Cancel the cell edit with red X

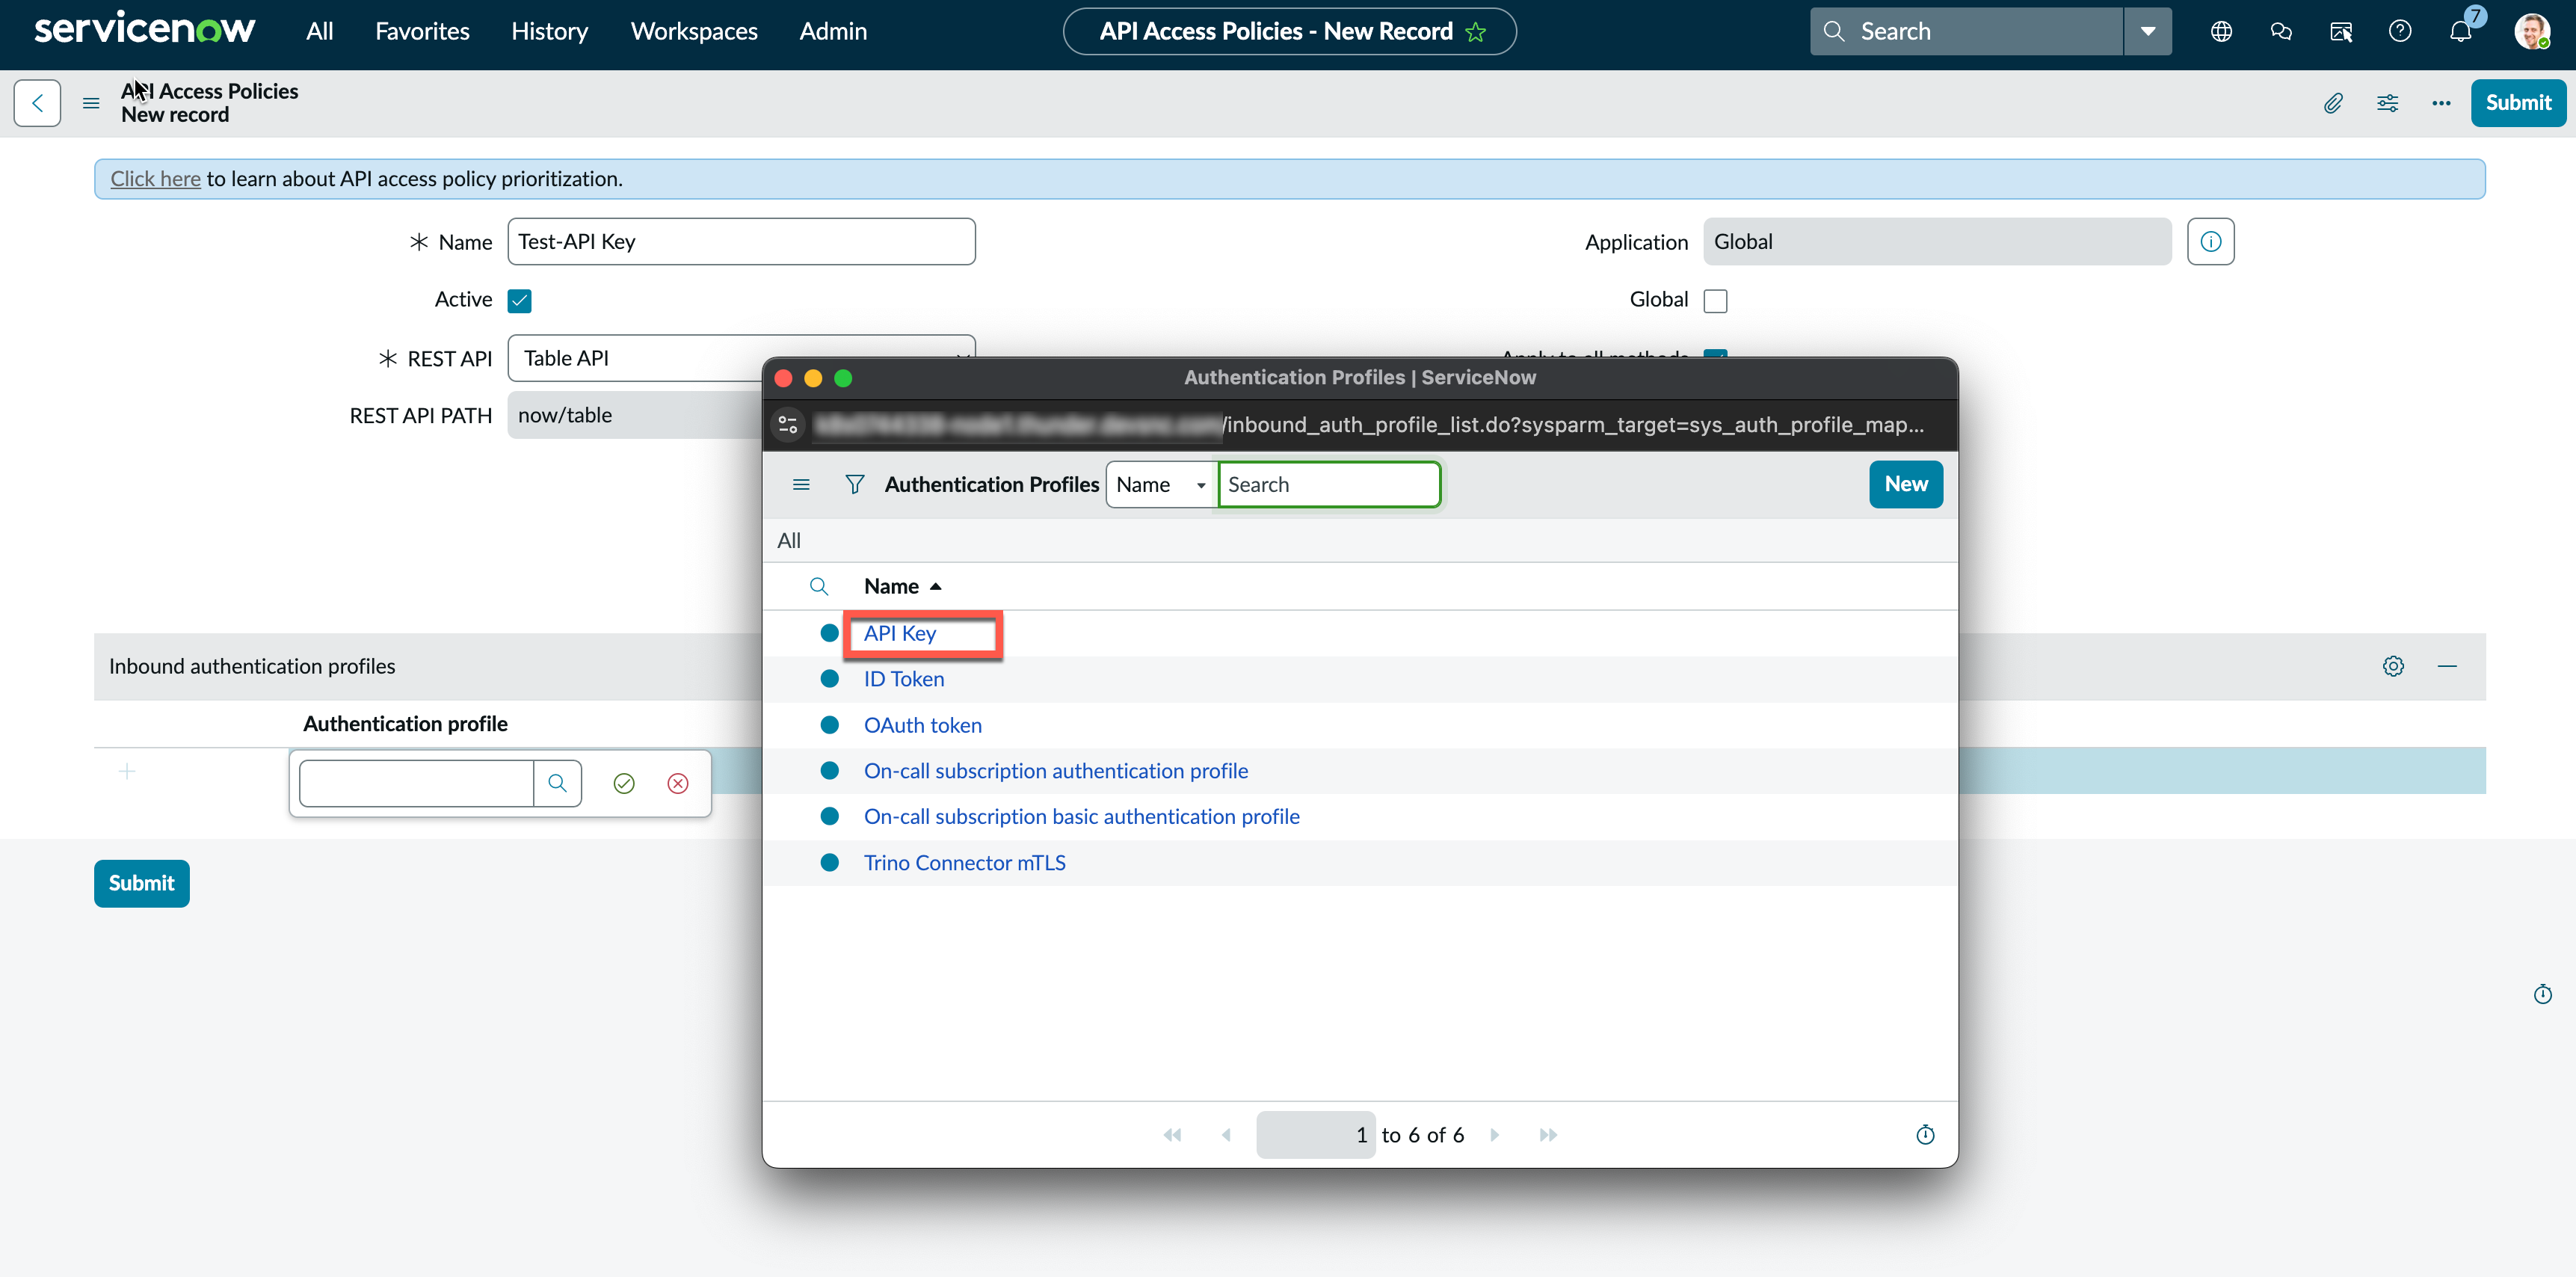[x=678, y=783]
